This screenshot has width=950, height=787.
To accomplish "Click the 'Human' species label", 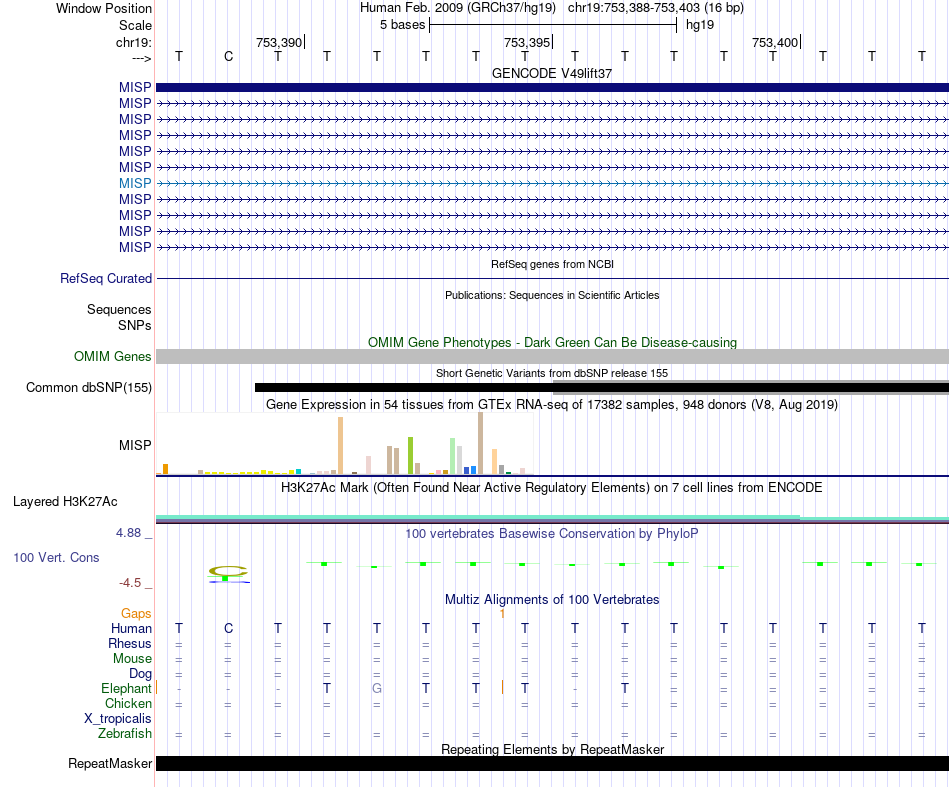I will 131,628.
